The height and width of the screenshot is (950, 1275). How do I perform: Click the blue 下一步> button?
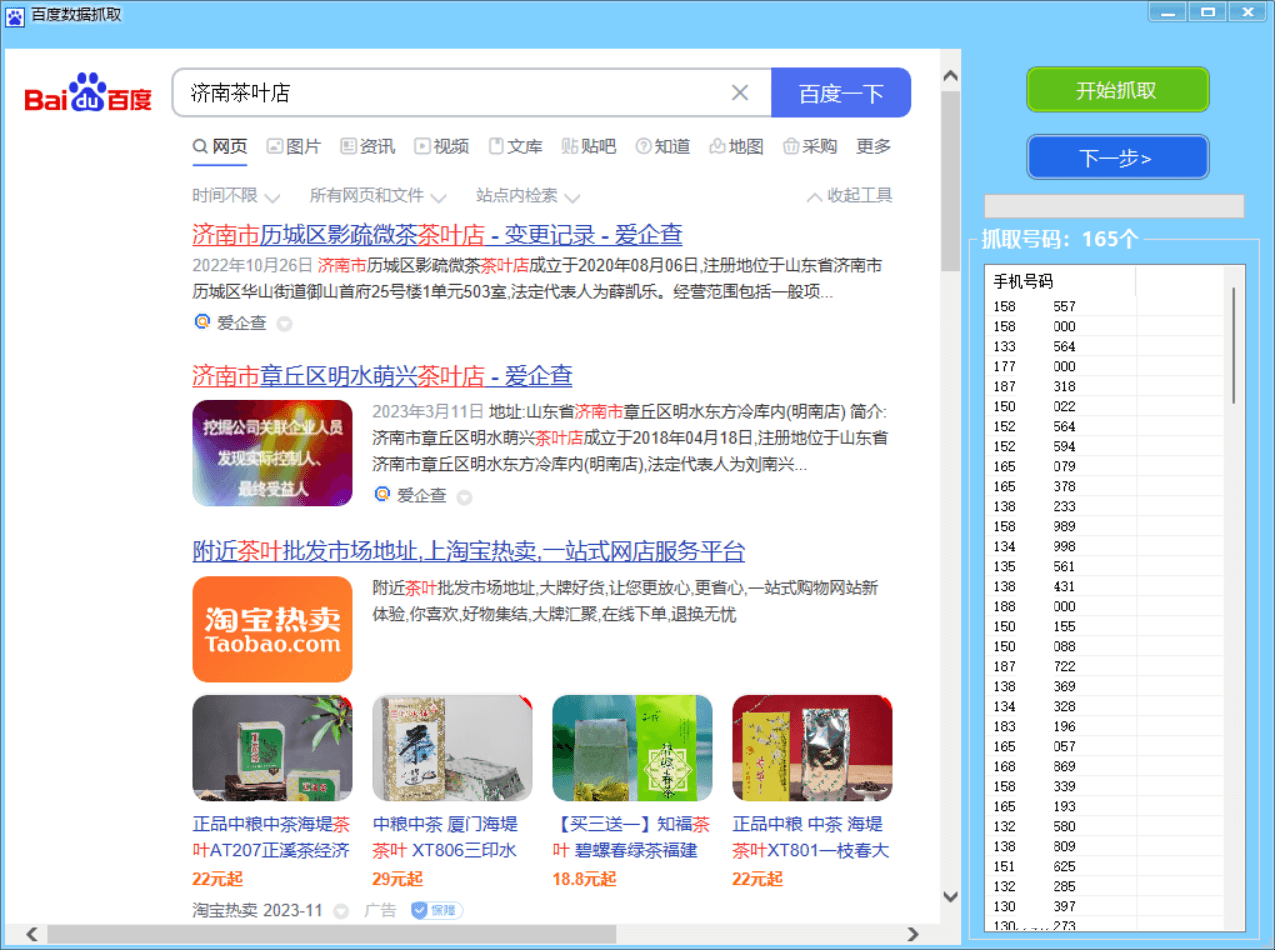[x=1117, y=158]
